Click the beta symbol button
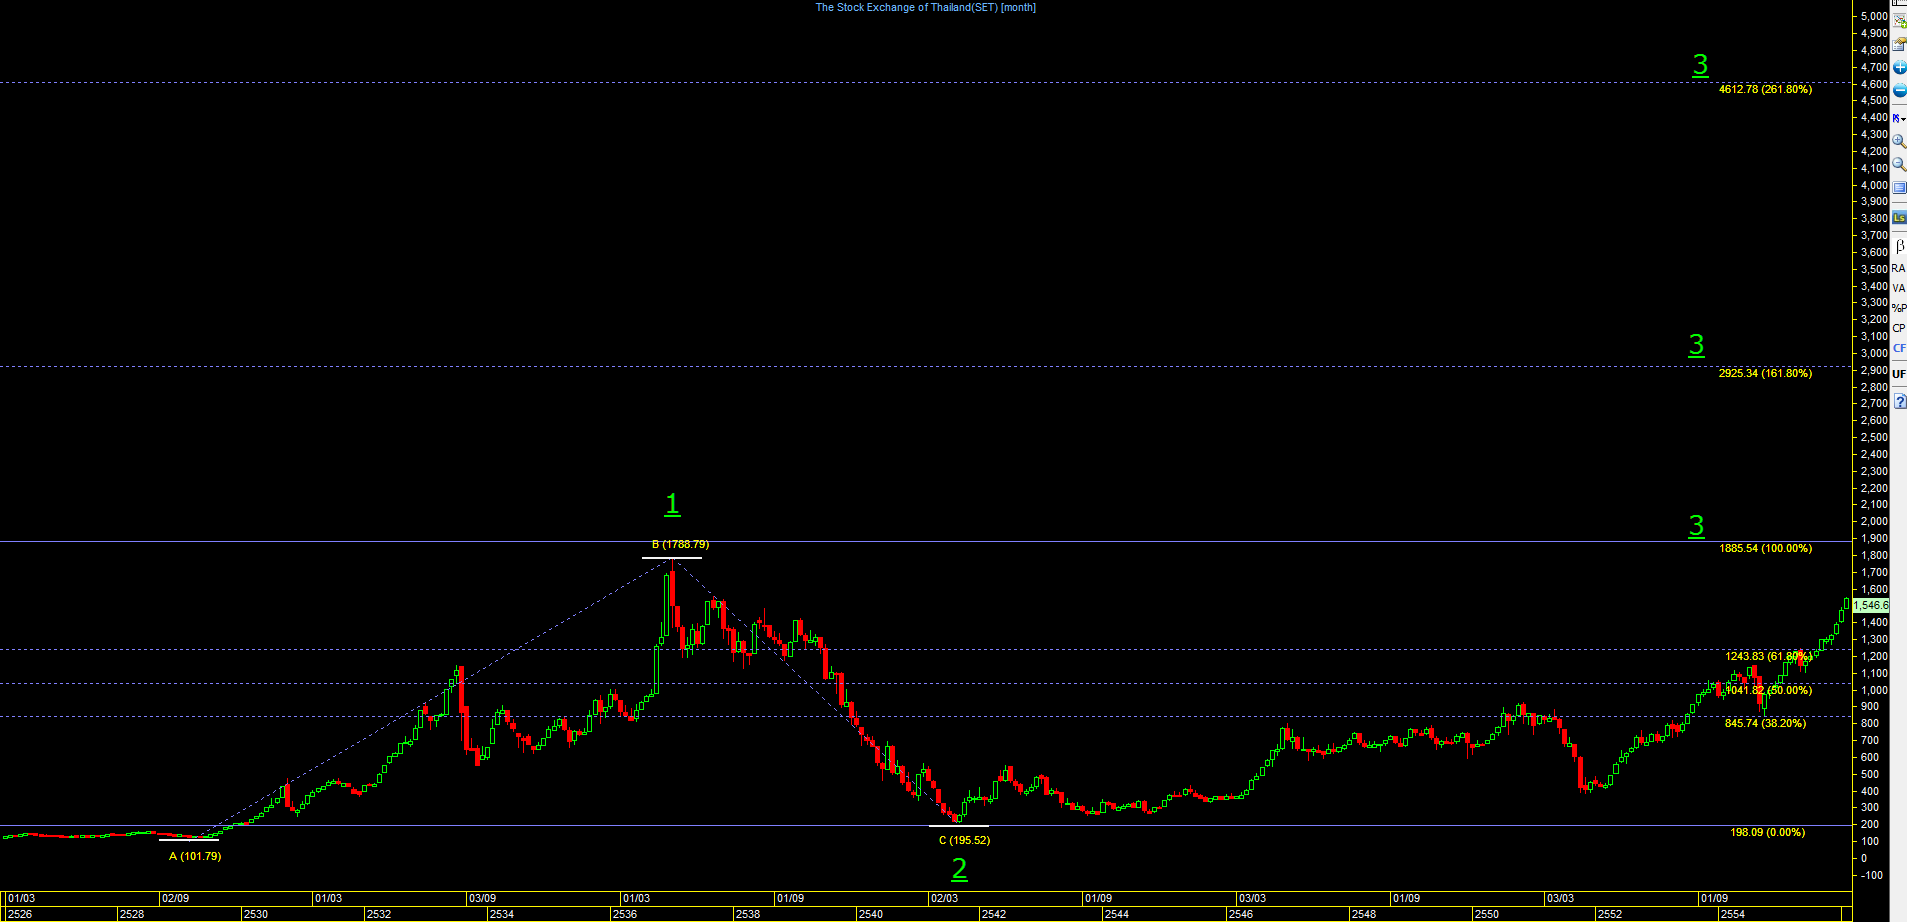Viewport: 1907px width, 922px height. coord(1899,246)
